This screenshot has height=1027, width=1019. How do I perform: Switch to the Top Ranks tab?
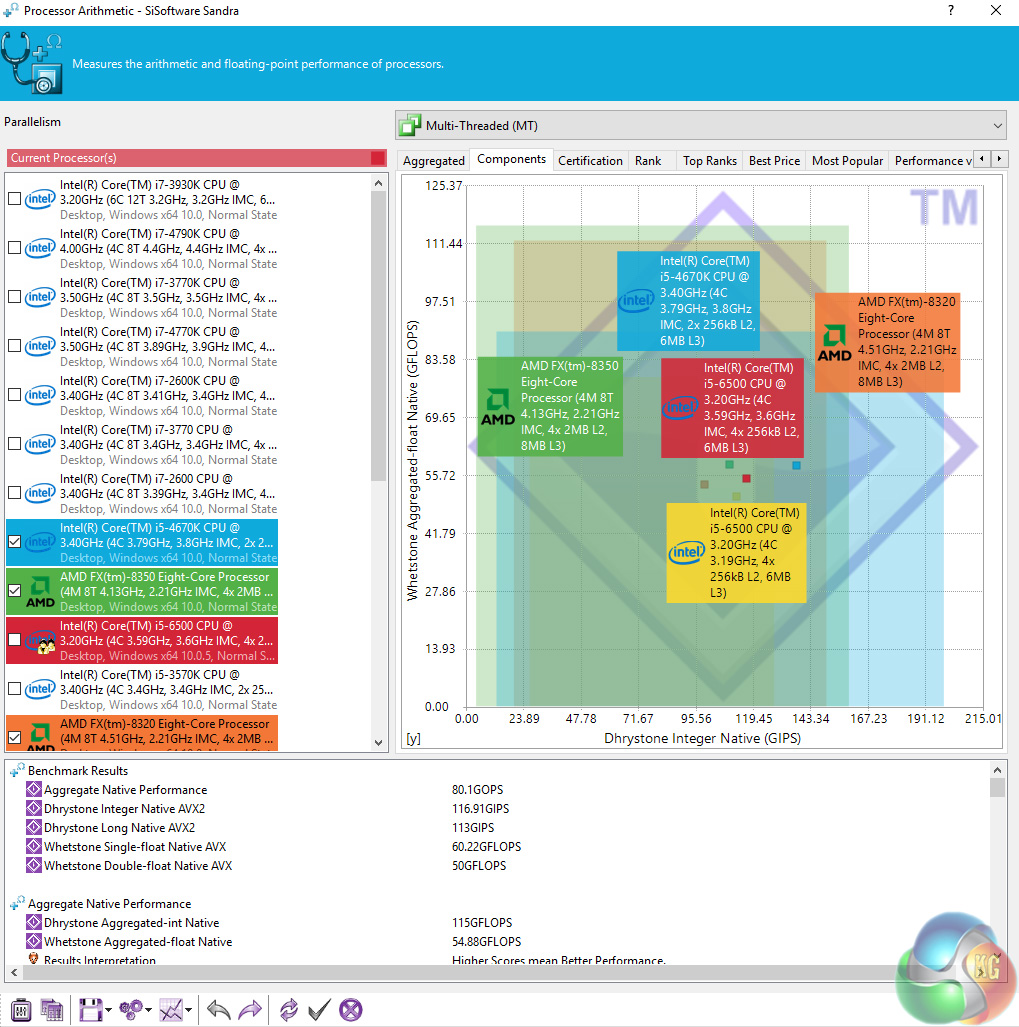(x=710, y=161)
